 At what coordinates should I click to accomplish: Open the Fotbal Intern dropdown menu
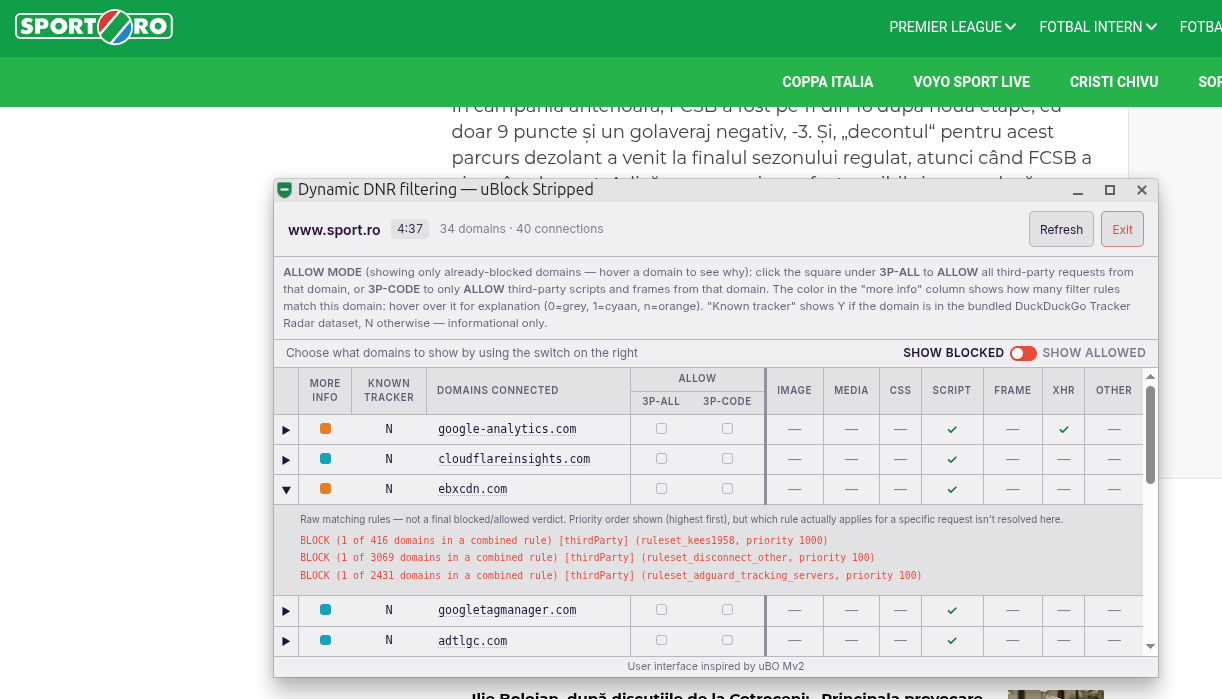1098,27
